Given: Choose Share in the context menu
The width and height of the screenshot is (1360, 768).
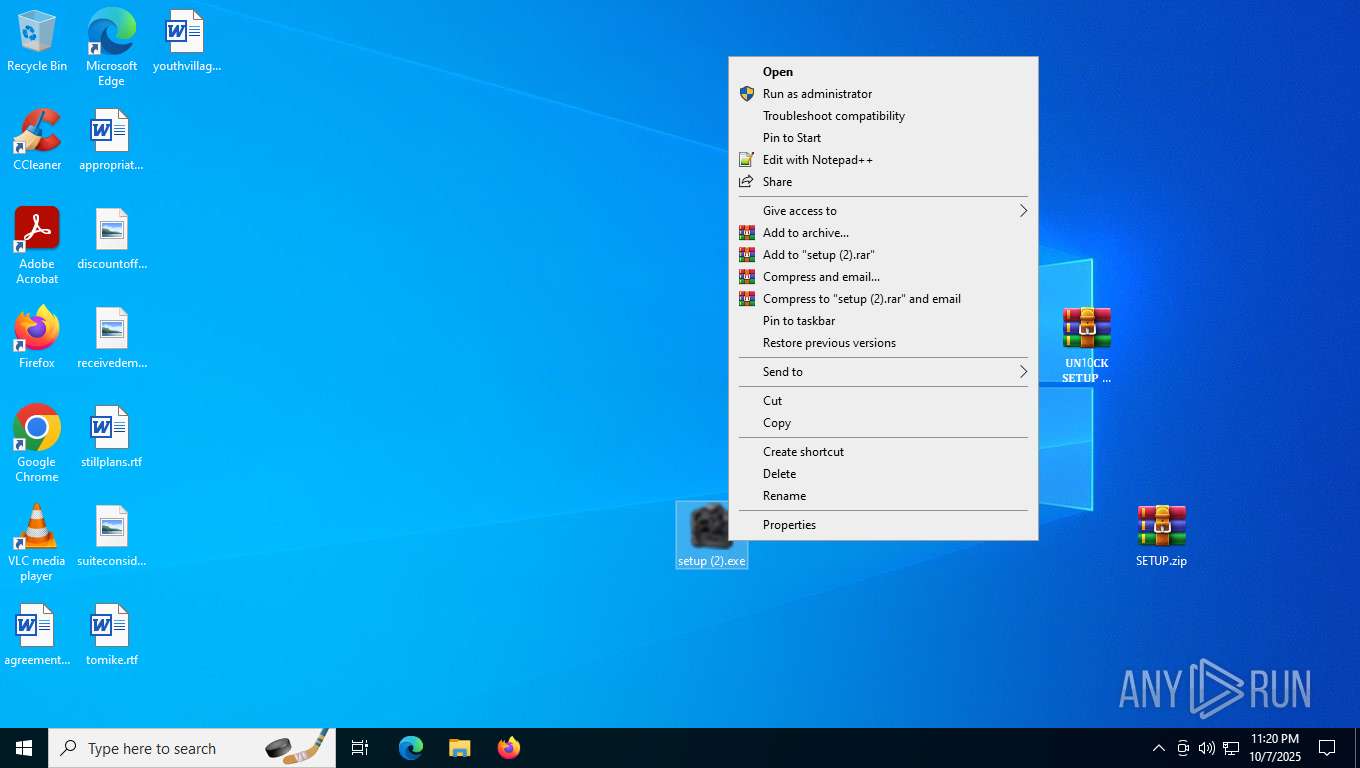Looking at the screenshot, I should pos(883,182).
